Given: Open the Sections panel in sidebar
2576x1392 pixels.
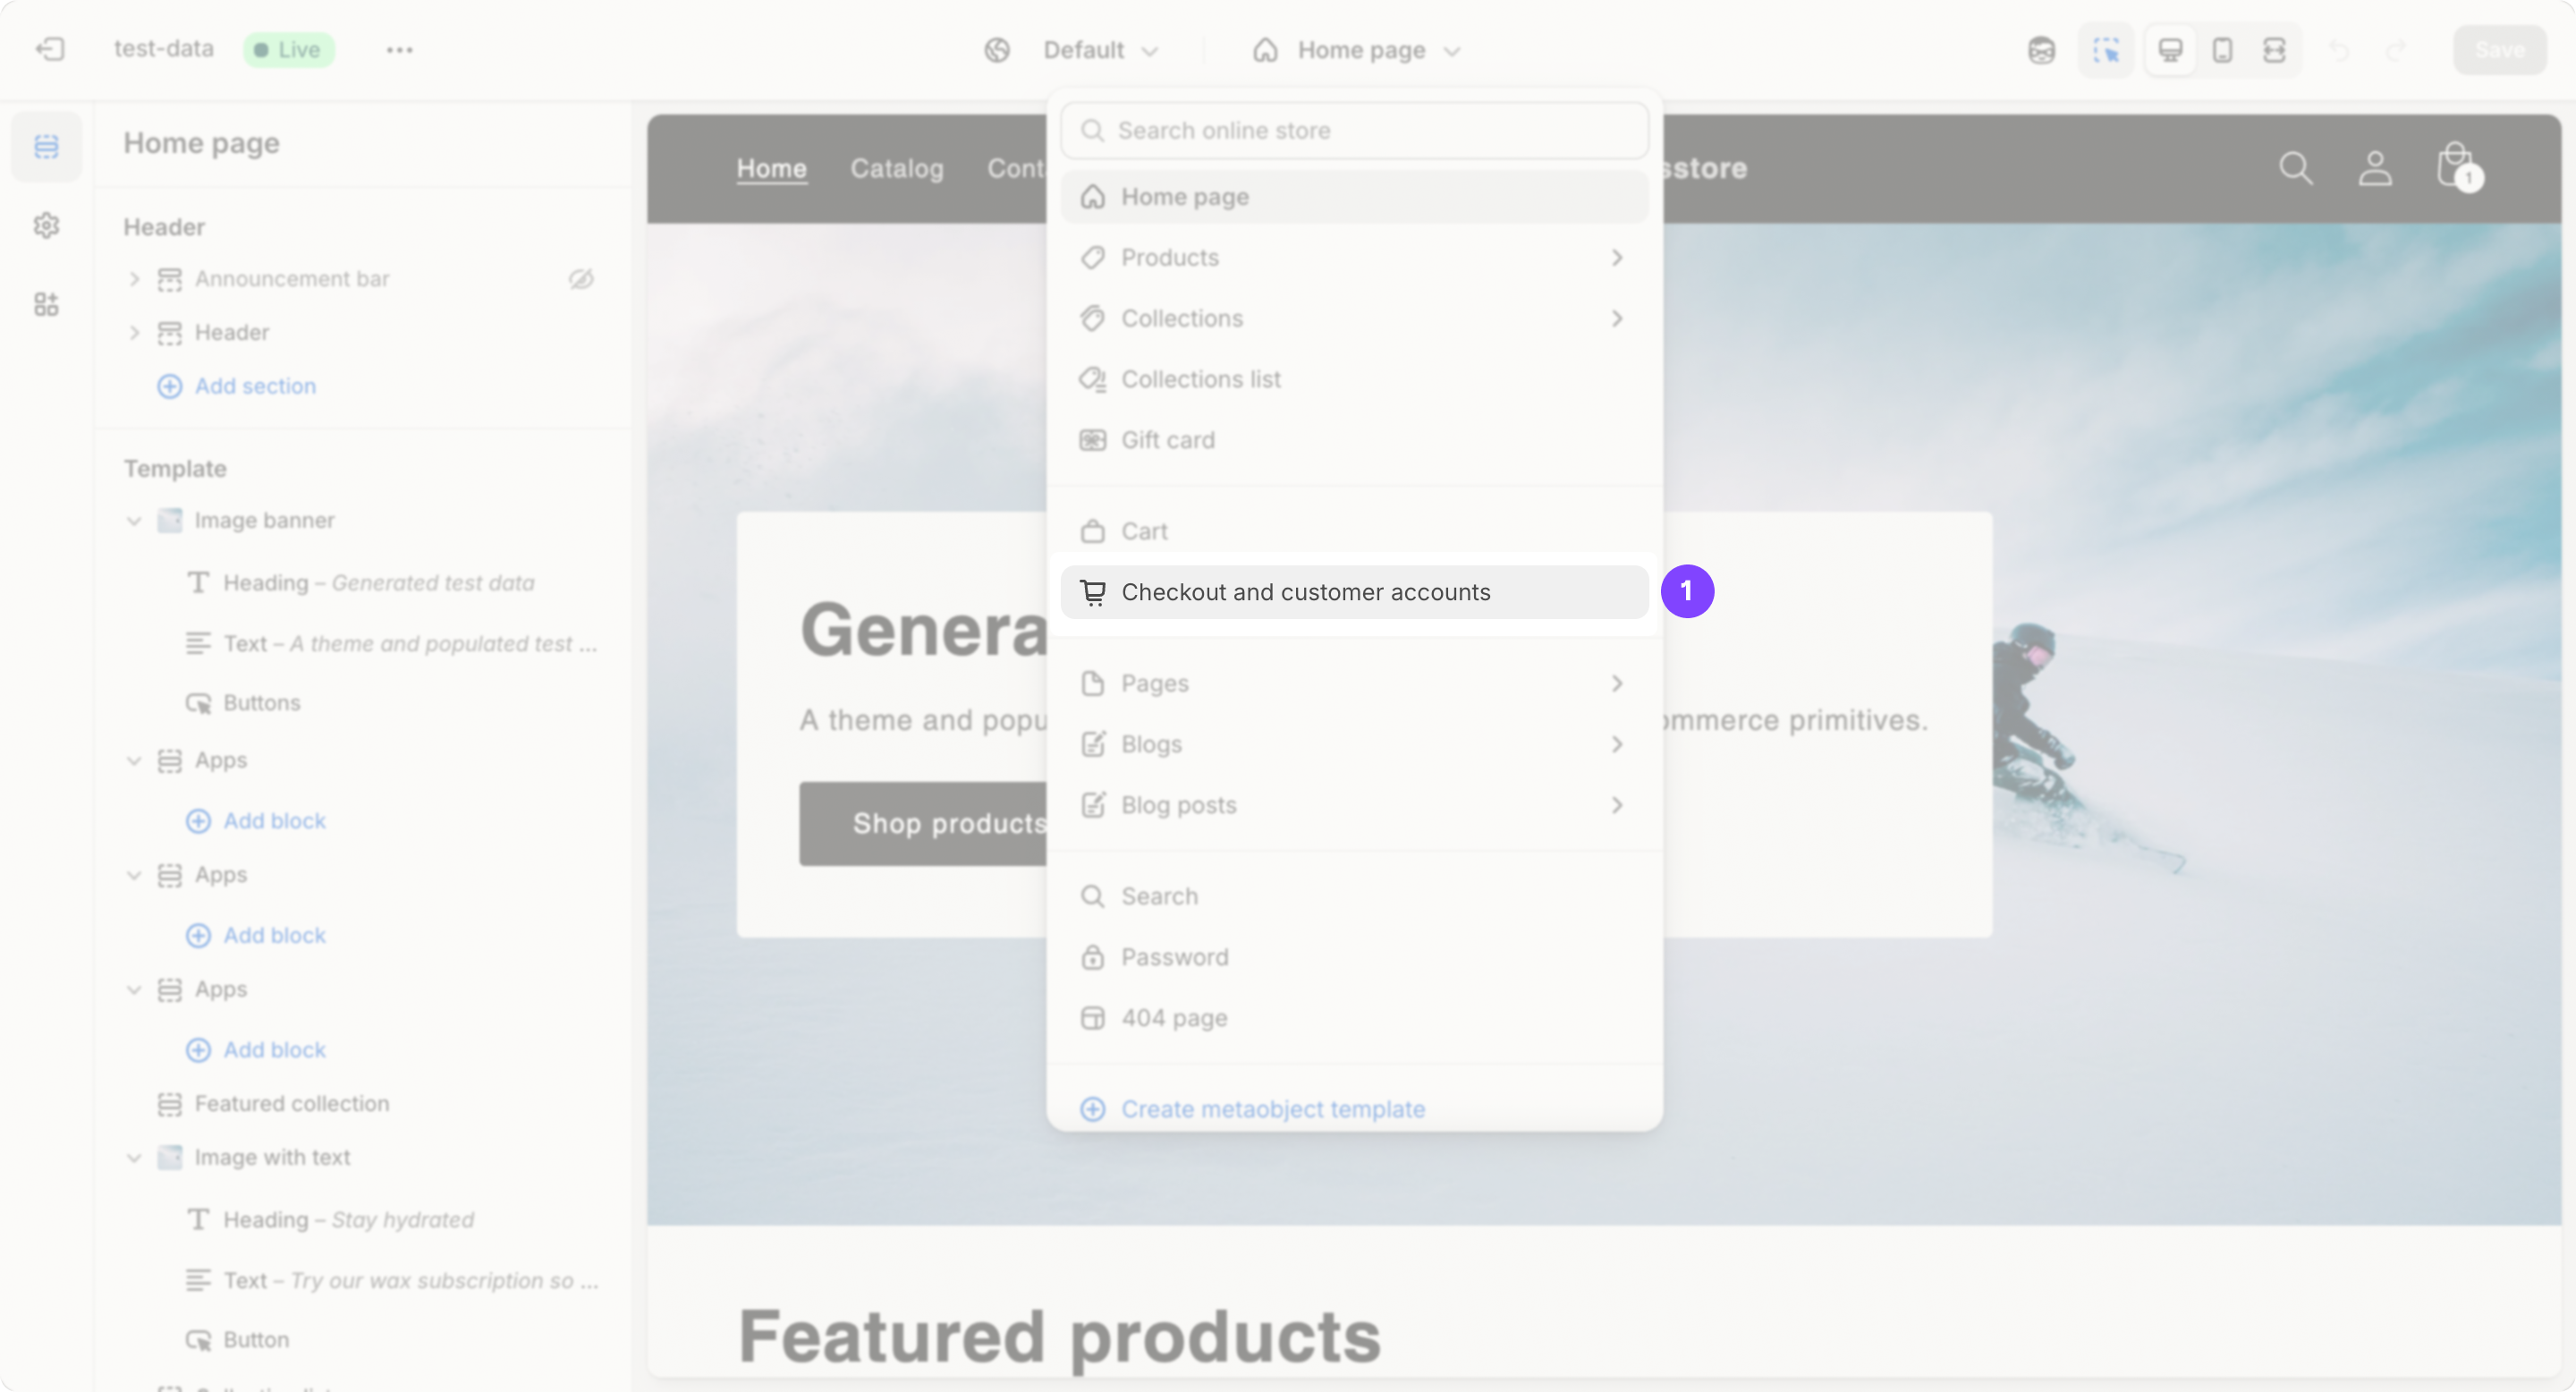Looking at the screenshot, I should click(46, 146).
